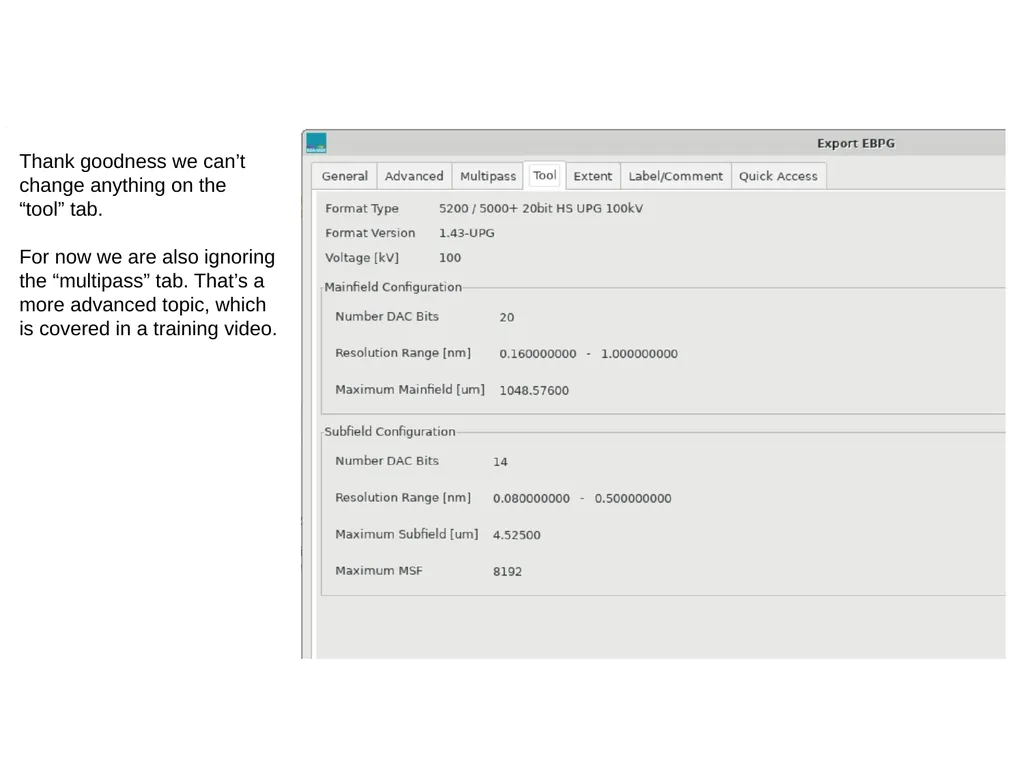Switch to the Quick Access tab
This screenshot has width=1024, height=768.
point(778,176)
